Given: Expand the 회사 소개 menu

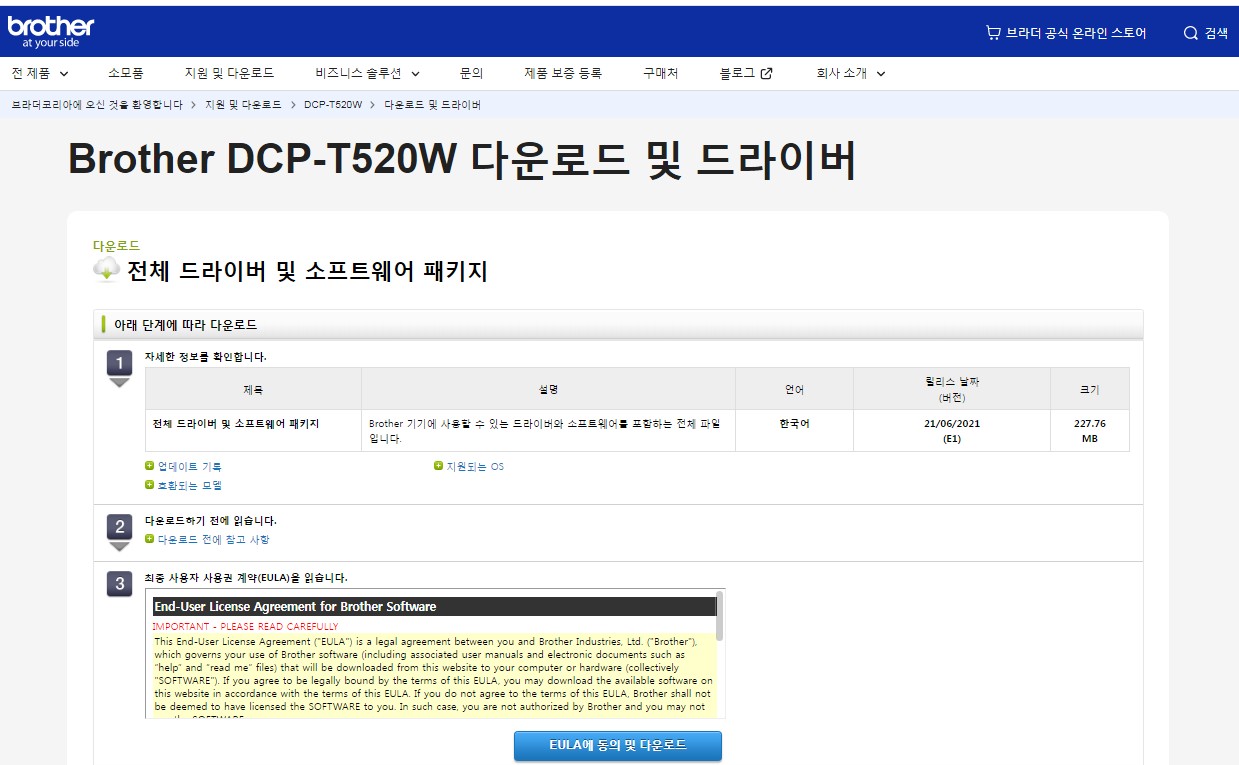Looking at the screenshot, I should (851, 73).
